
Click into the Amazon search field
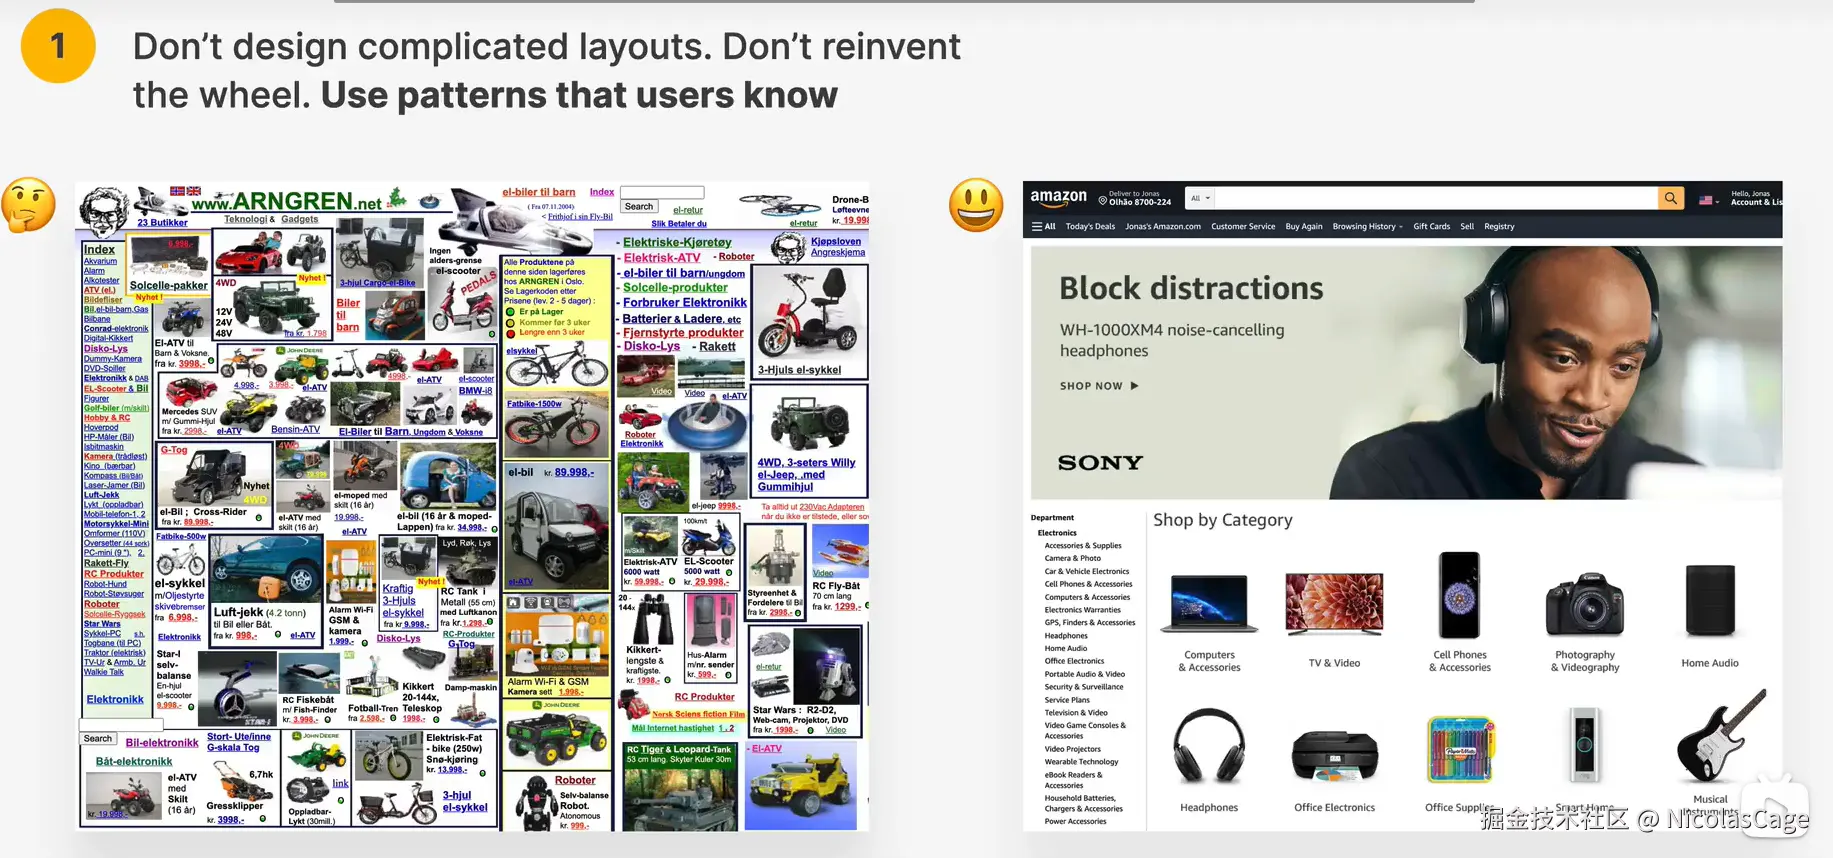tap(1436, 198)
